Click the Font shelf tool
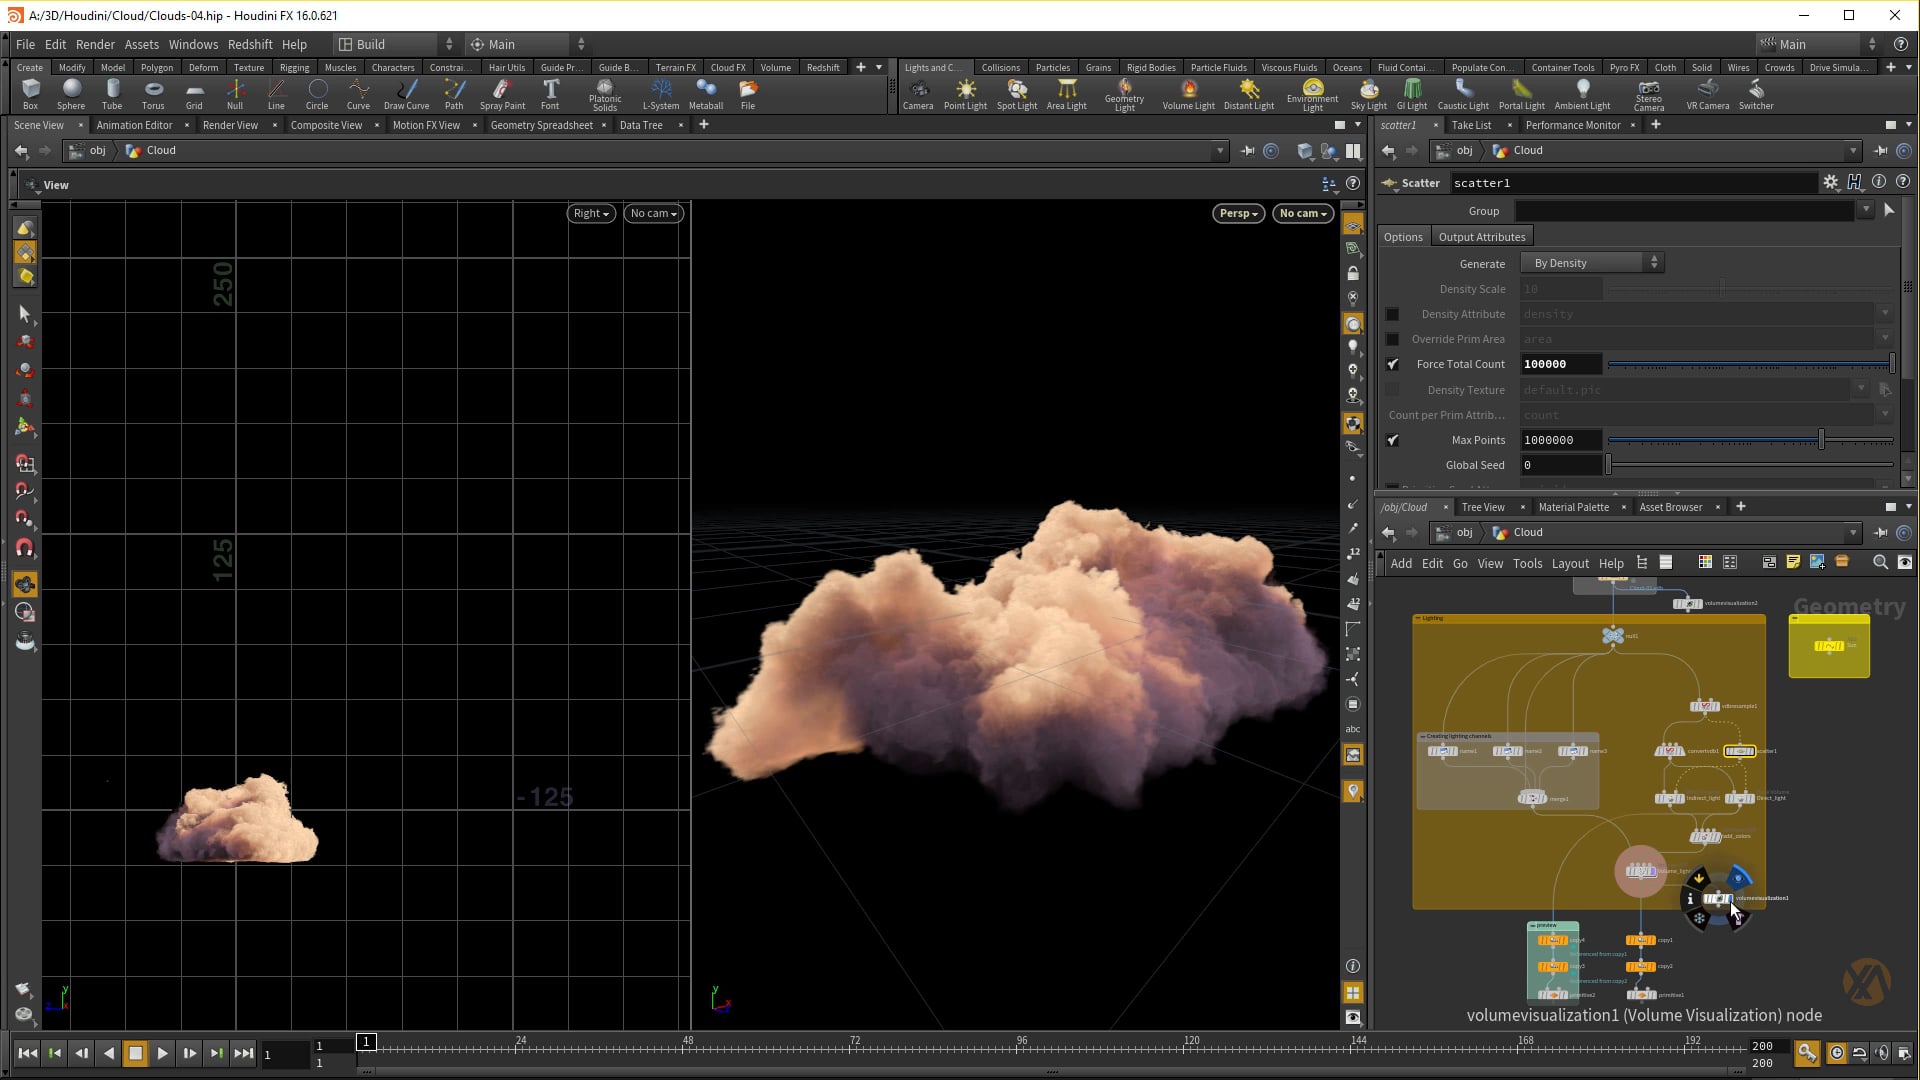The image size is (1920, 1080). (550, 94)
